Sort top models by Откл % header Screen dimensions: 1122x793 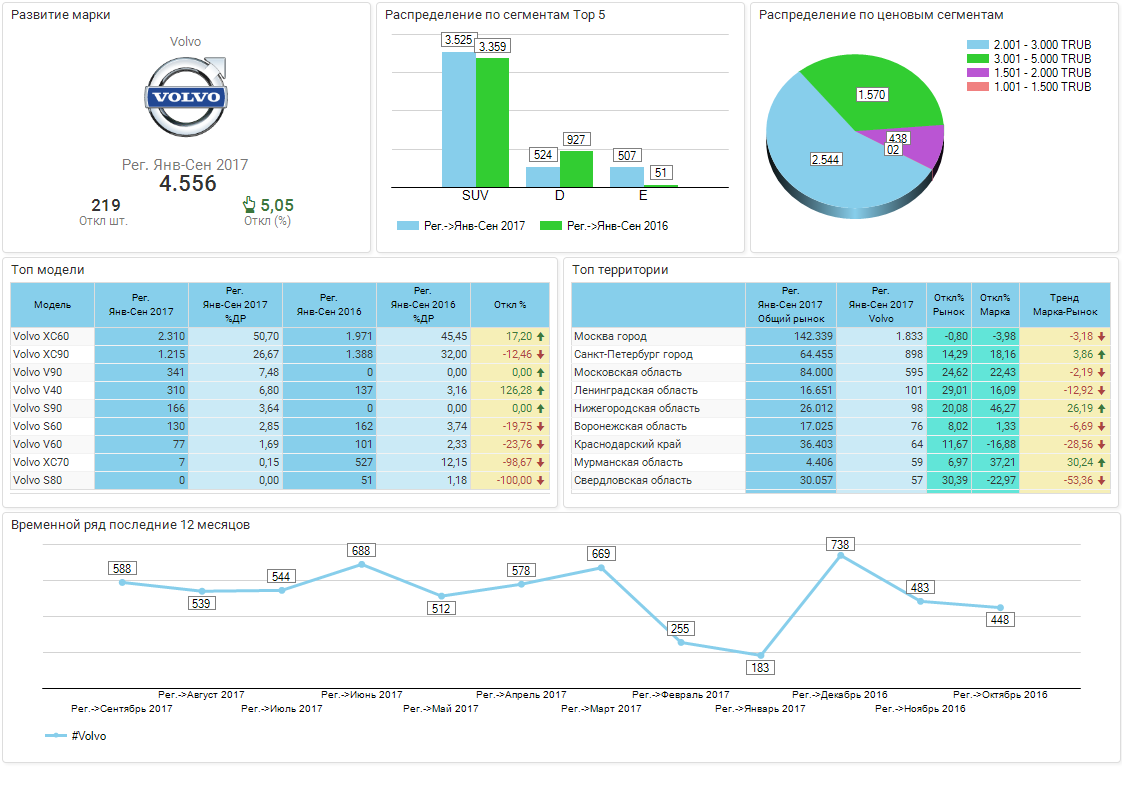point(510,304)
